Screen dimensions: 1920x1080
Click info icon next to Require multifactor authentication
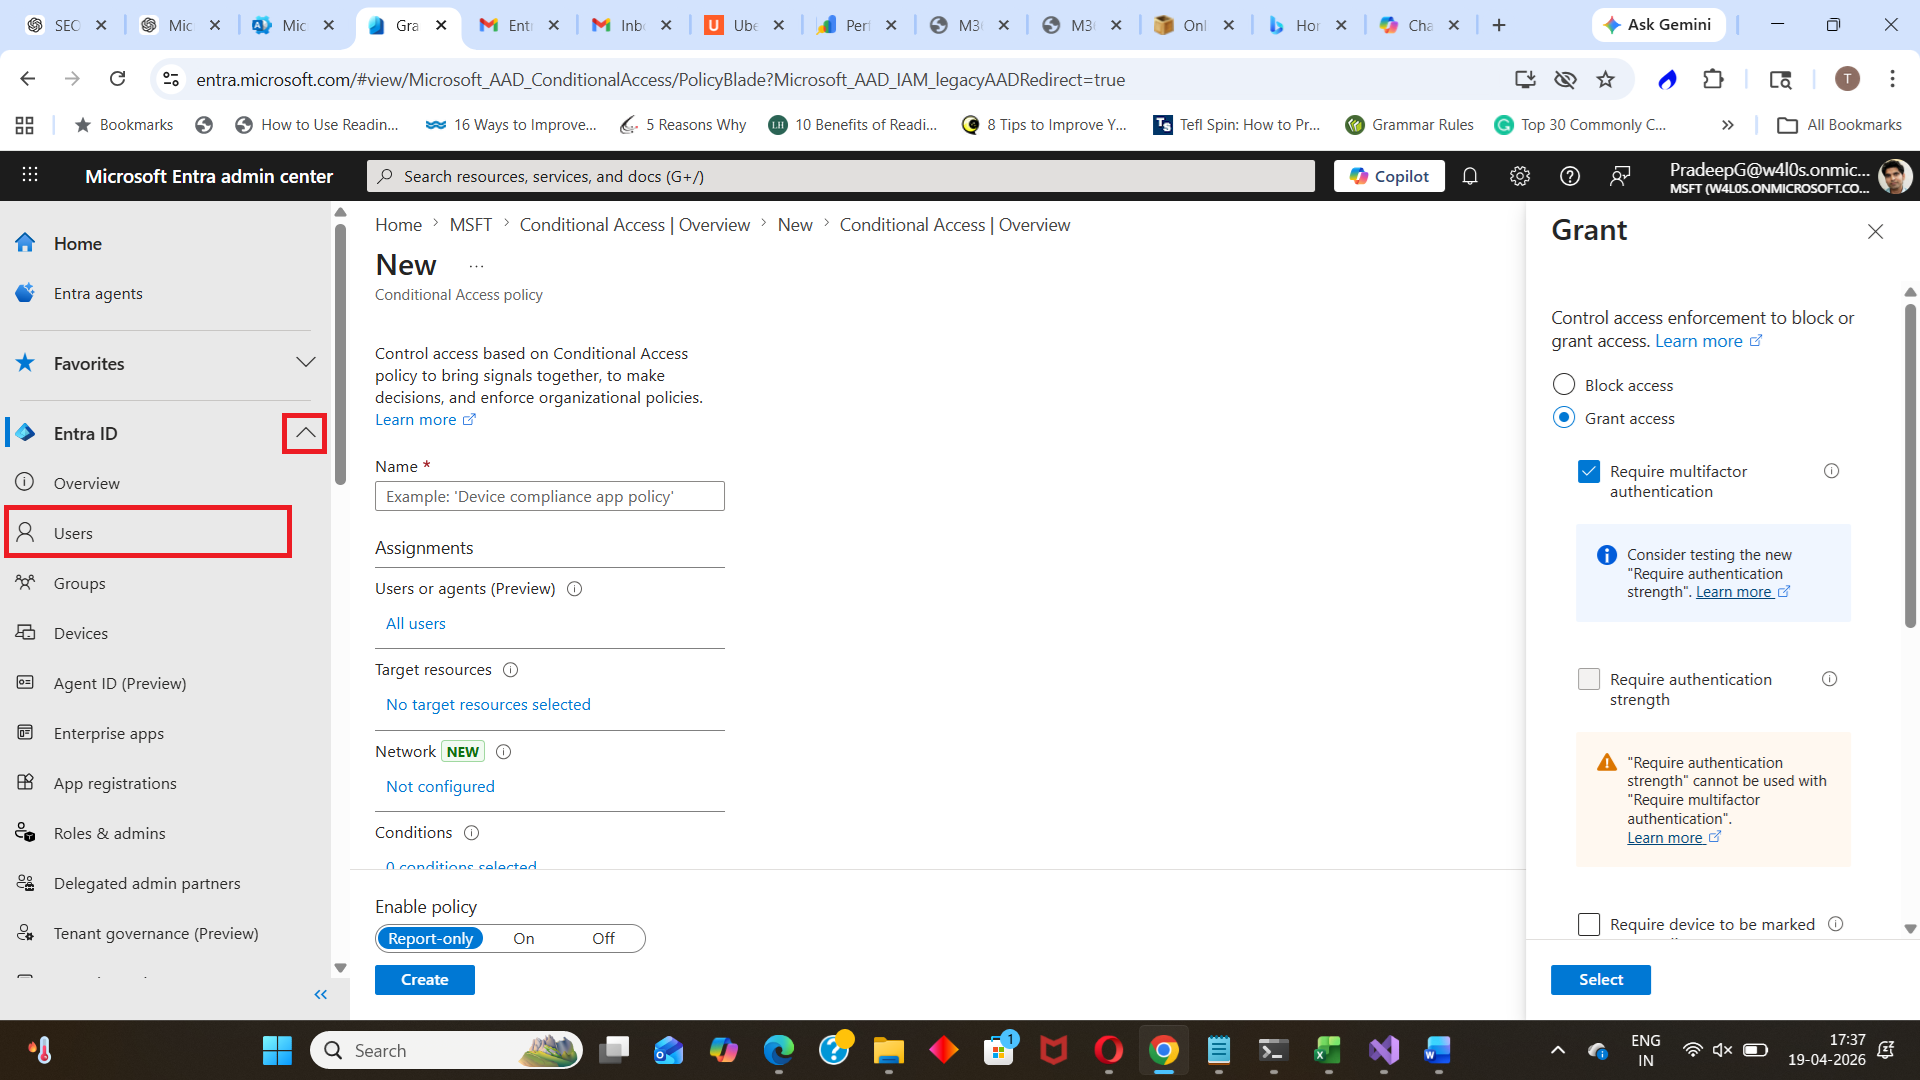coord(1831,471)
